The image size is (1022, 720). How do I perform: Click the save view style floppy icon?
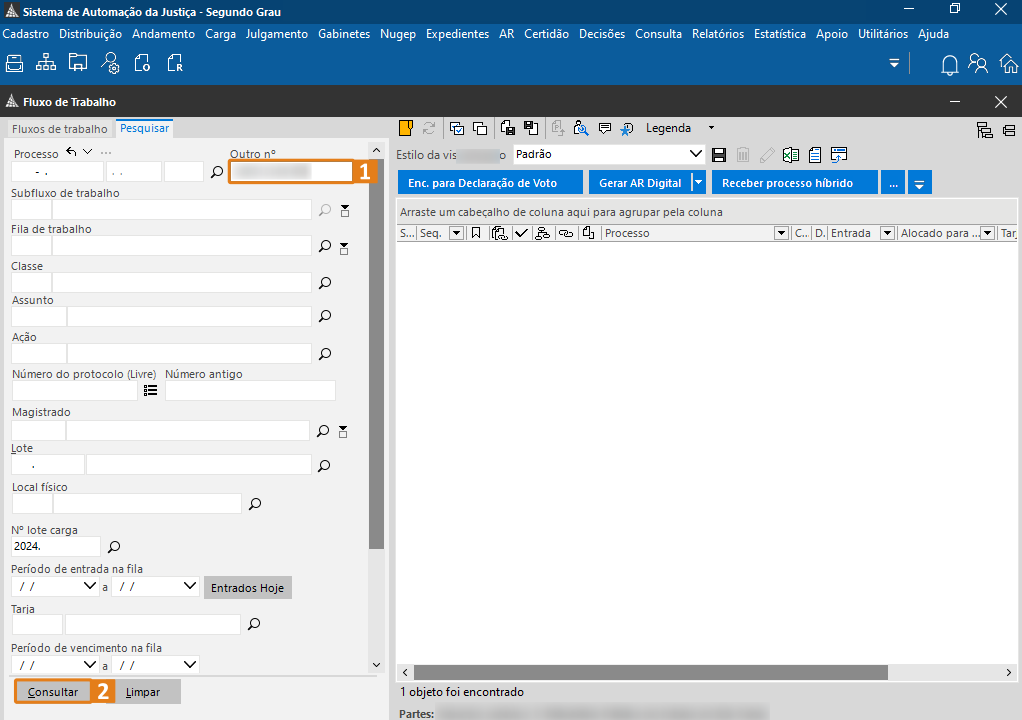pyautogui.click(x=718, y=155)
